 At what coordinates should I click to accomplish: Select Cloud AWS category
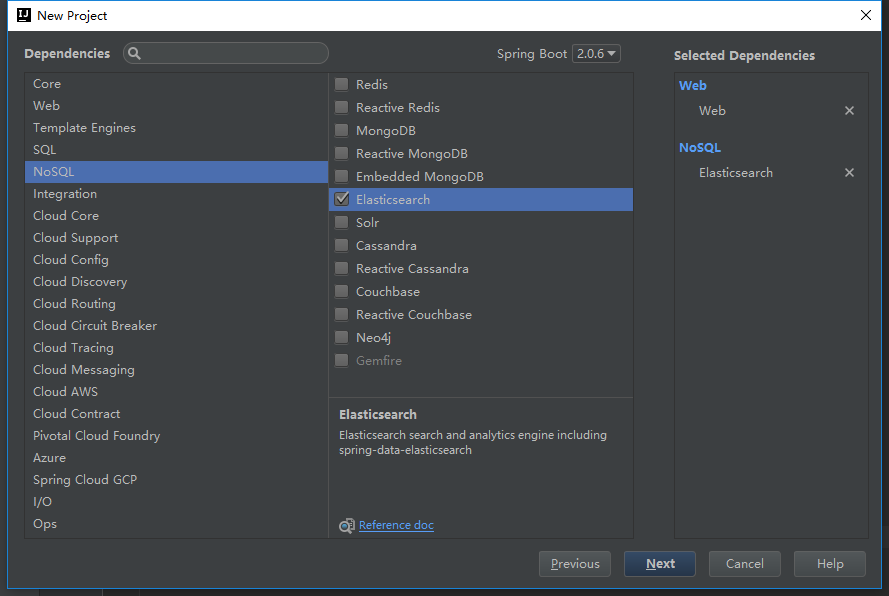pyautogui.click(x=176, y=392)
